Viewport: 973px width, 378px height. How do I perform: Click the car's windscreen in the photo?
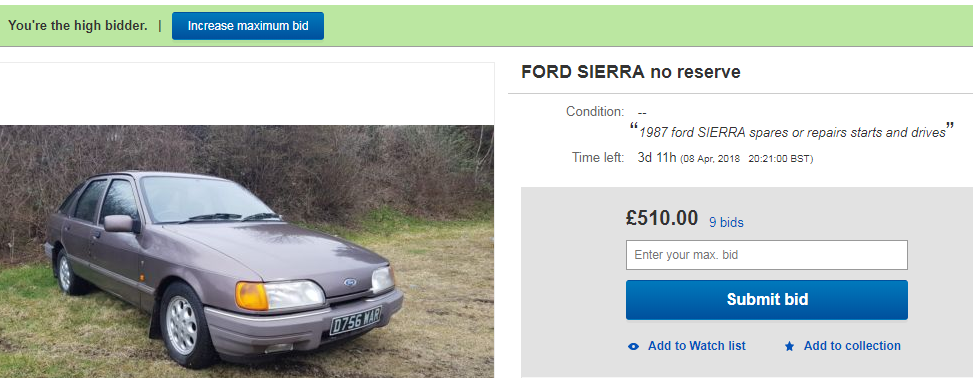[205, 199]
